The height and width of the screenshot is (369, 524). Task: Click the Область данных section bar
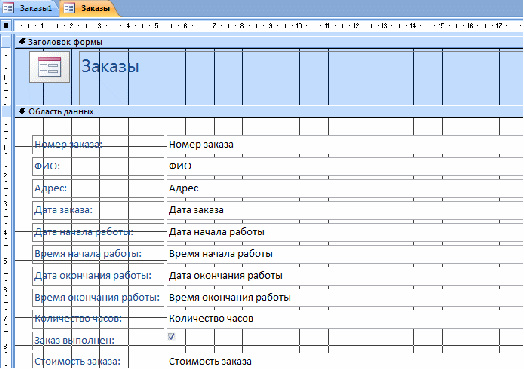click(269, 112)
